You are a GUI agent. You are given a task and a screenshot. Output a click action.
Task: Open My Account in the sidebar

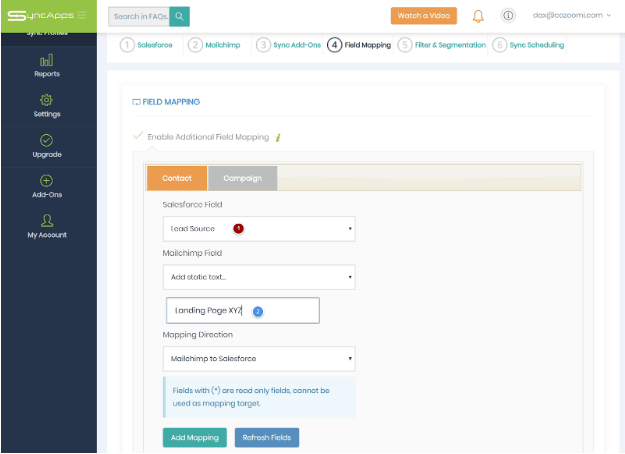coord(47,226)
